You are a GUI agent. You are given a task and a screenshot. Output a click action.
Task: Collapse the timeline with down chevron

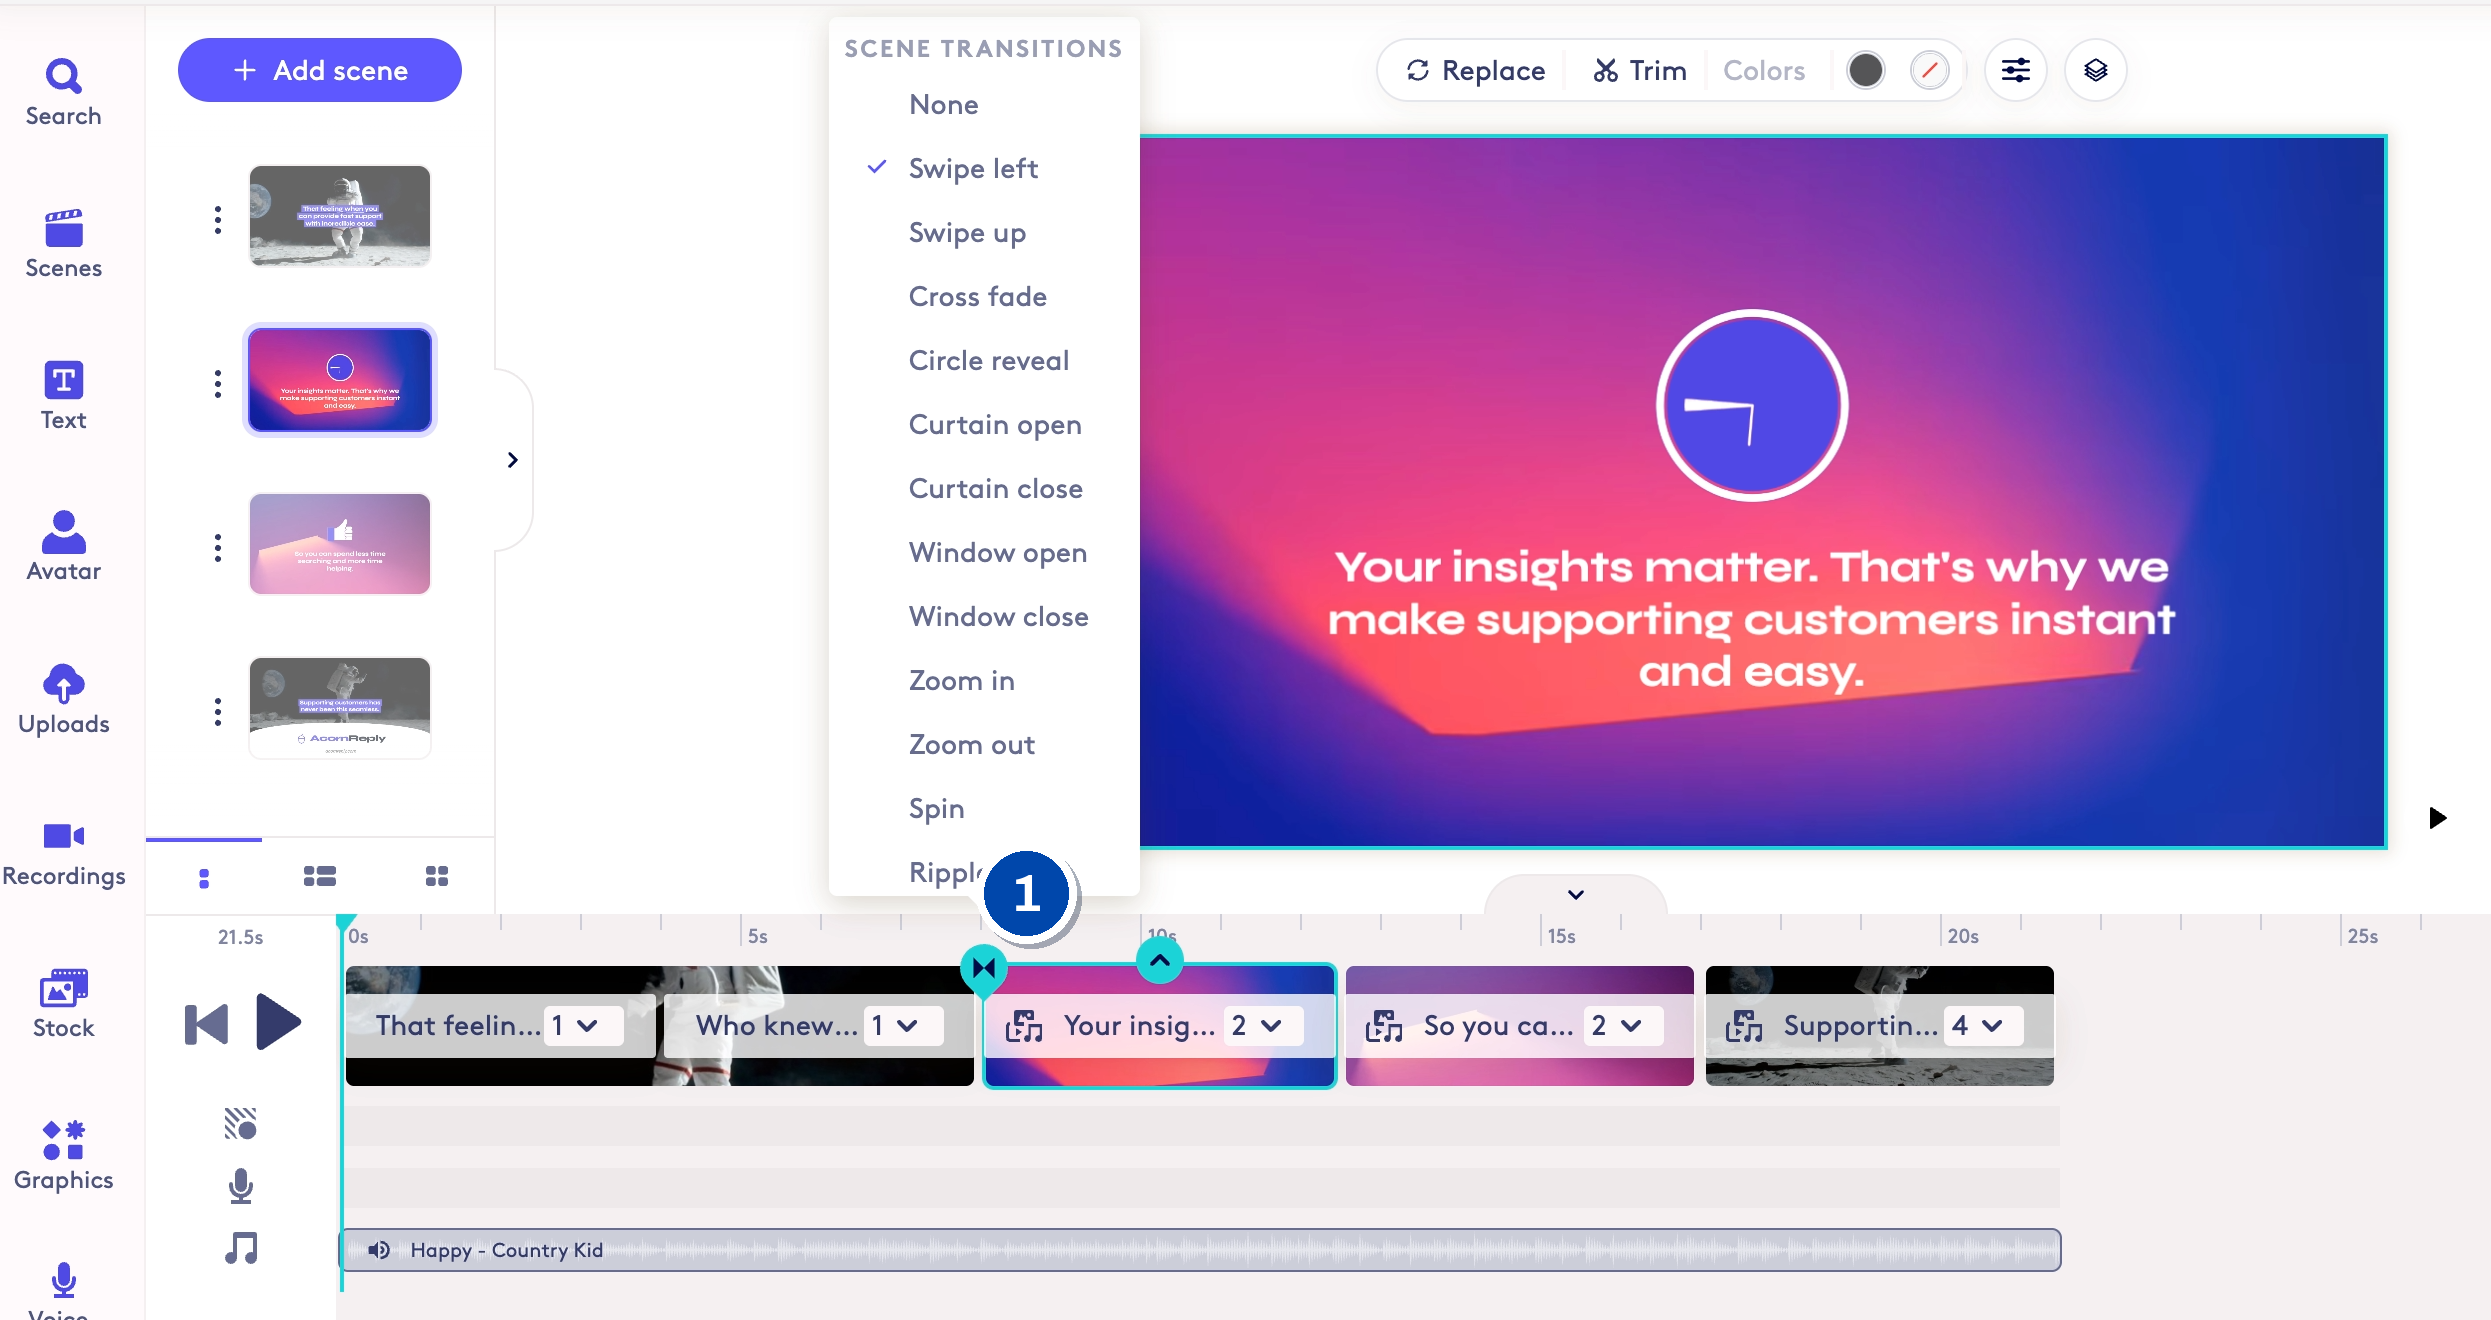click(x=1576, y=895)
